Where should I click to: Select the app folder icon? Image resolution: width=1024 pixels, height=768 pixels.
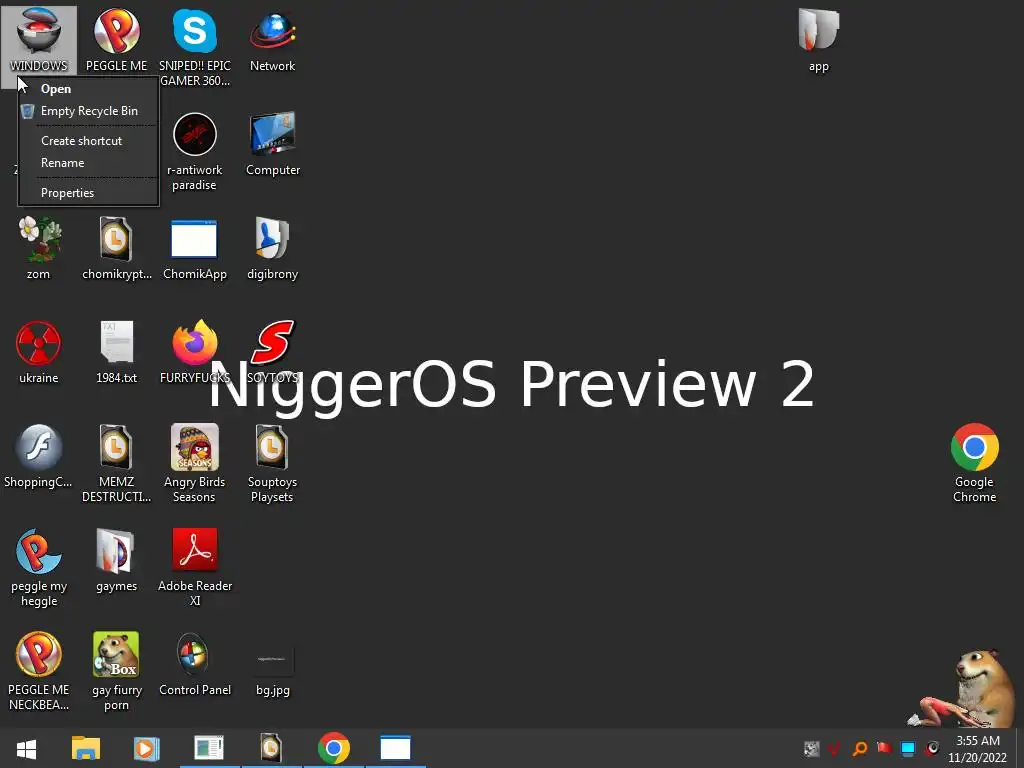818,40
